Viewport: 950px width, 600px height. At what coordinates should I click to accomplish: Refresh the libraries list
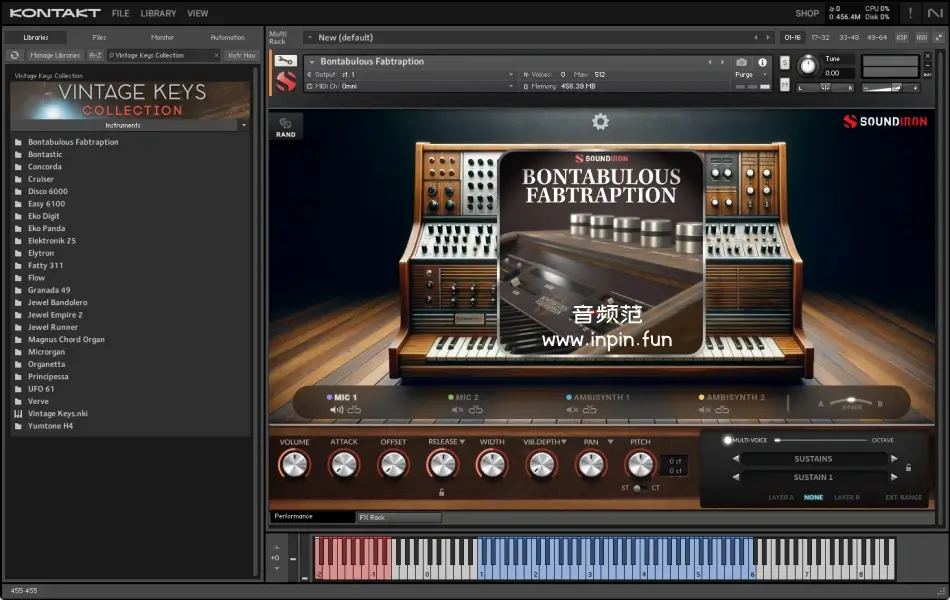pyautogui.click(x=15, y=55)
